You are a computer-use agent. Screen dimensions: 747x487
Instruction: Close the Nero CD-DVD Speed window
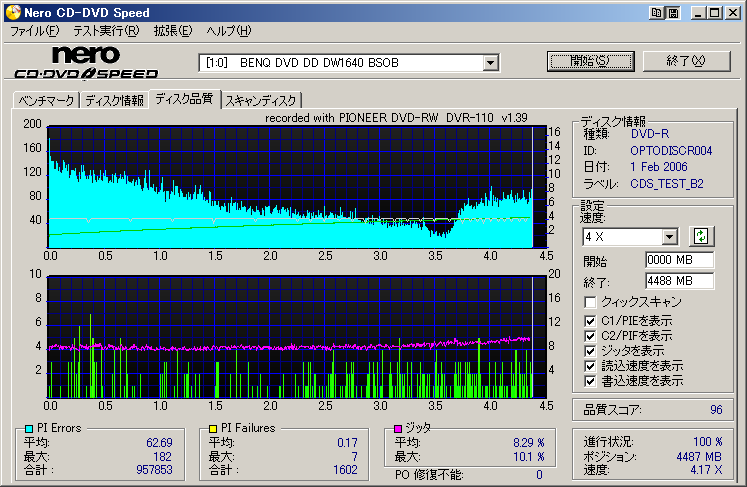[732, 13]
